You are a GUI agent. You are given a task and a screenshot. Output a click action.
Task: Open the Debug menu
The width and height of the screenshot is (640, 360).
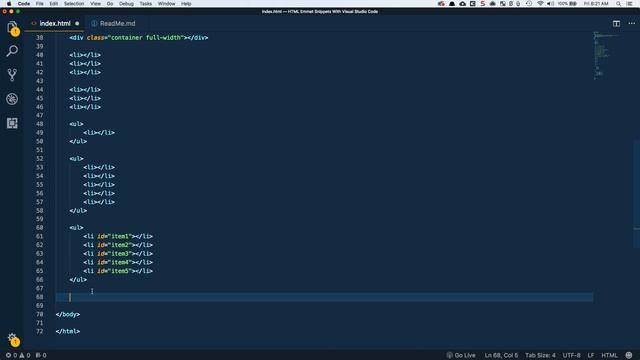[126, 4]
